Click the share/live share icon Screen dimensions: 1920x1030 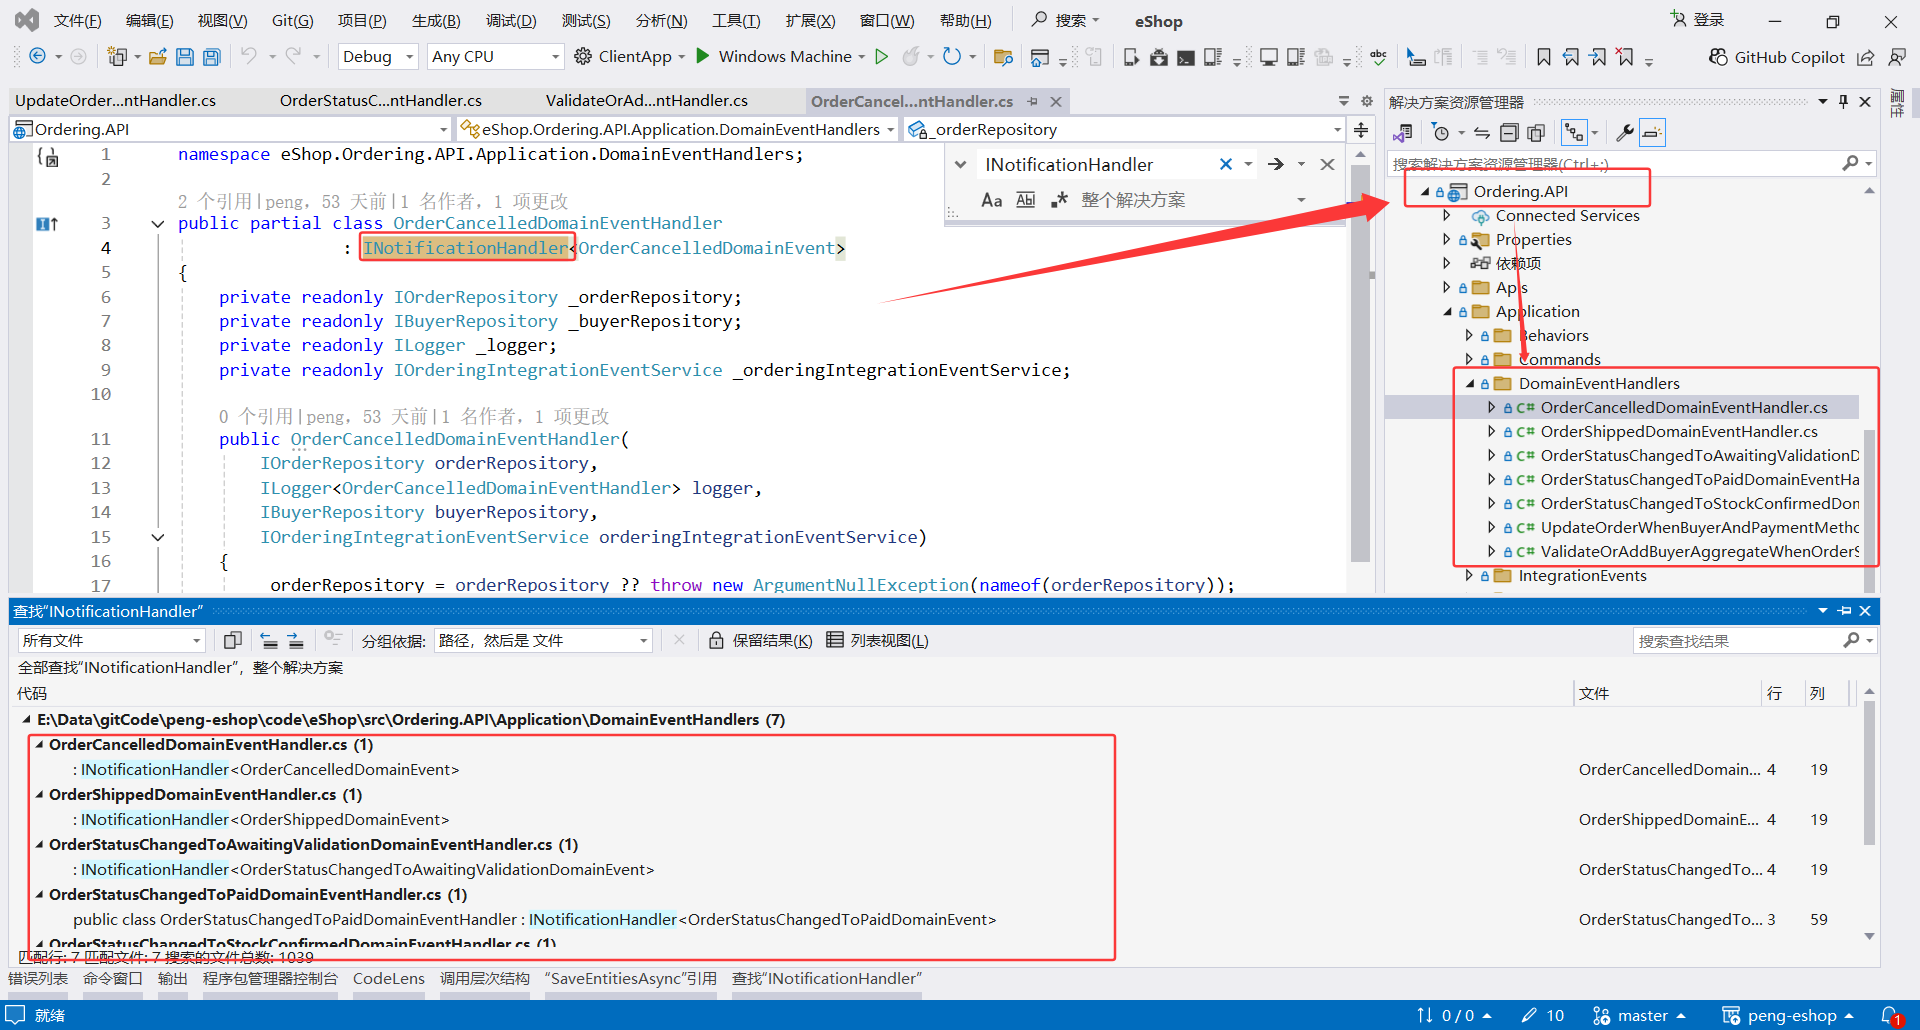click(1866, 57)
